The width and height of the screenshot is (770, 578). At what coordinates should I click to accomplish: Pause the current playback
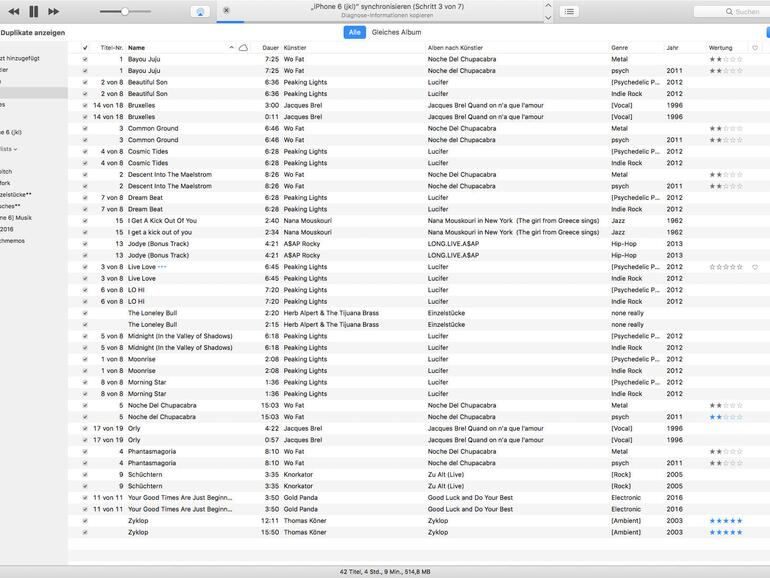point(33,11)
